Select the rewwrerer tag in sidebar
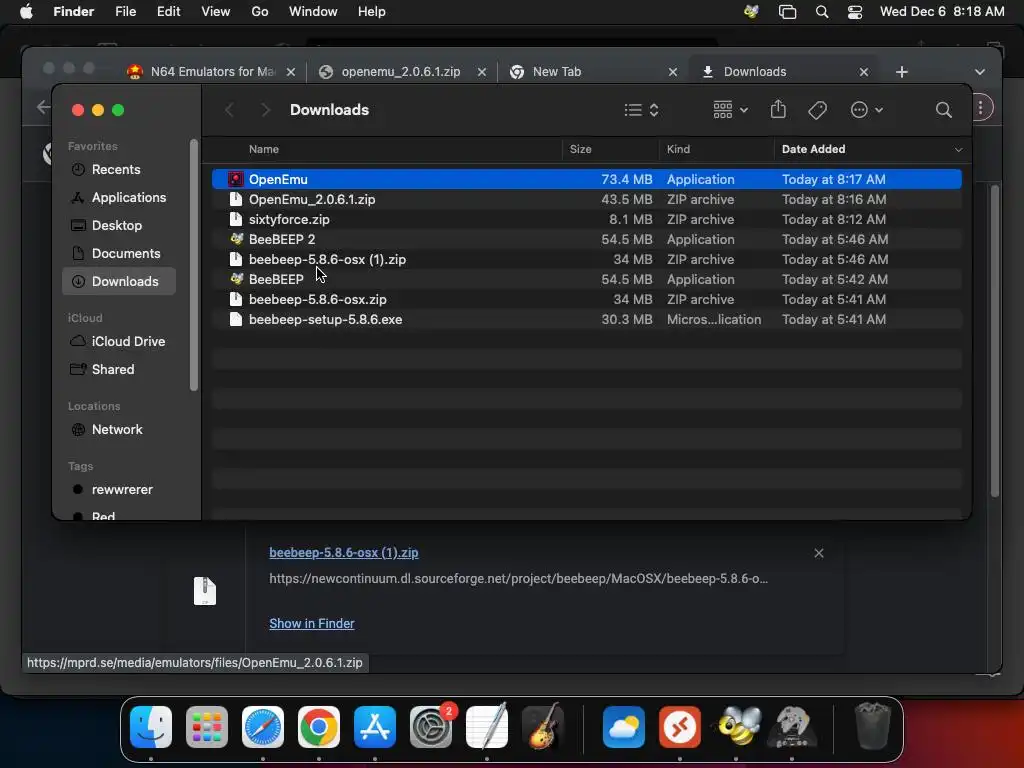 click(119, 490)
